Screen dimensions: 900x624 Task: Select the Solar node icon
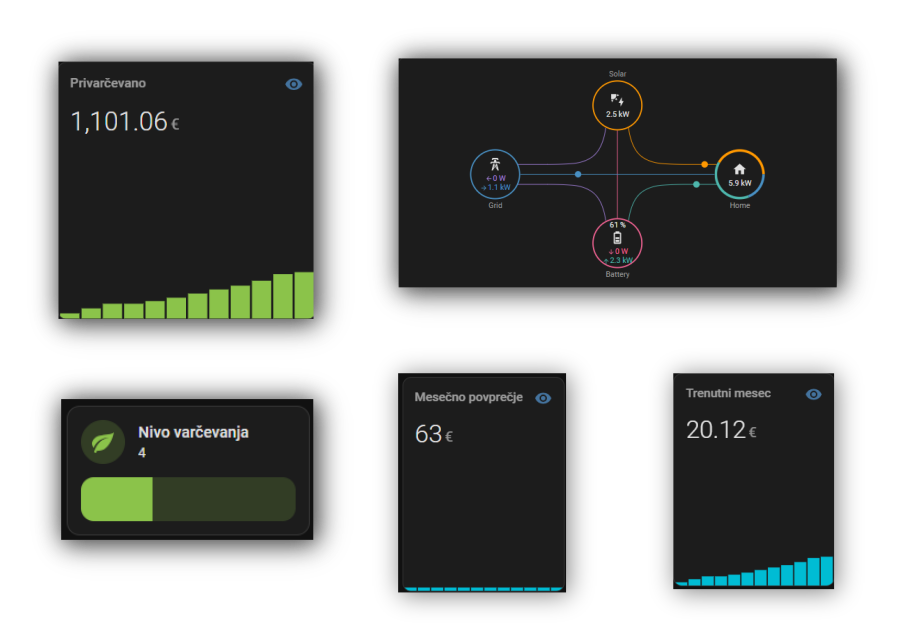click(617, 101)
